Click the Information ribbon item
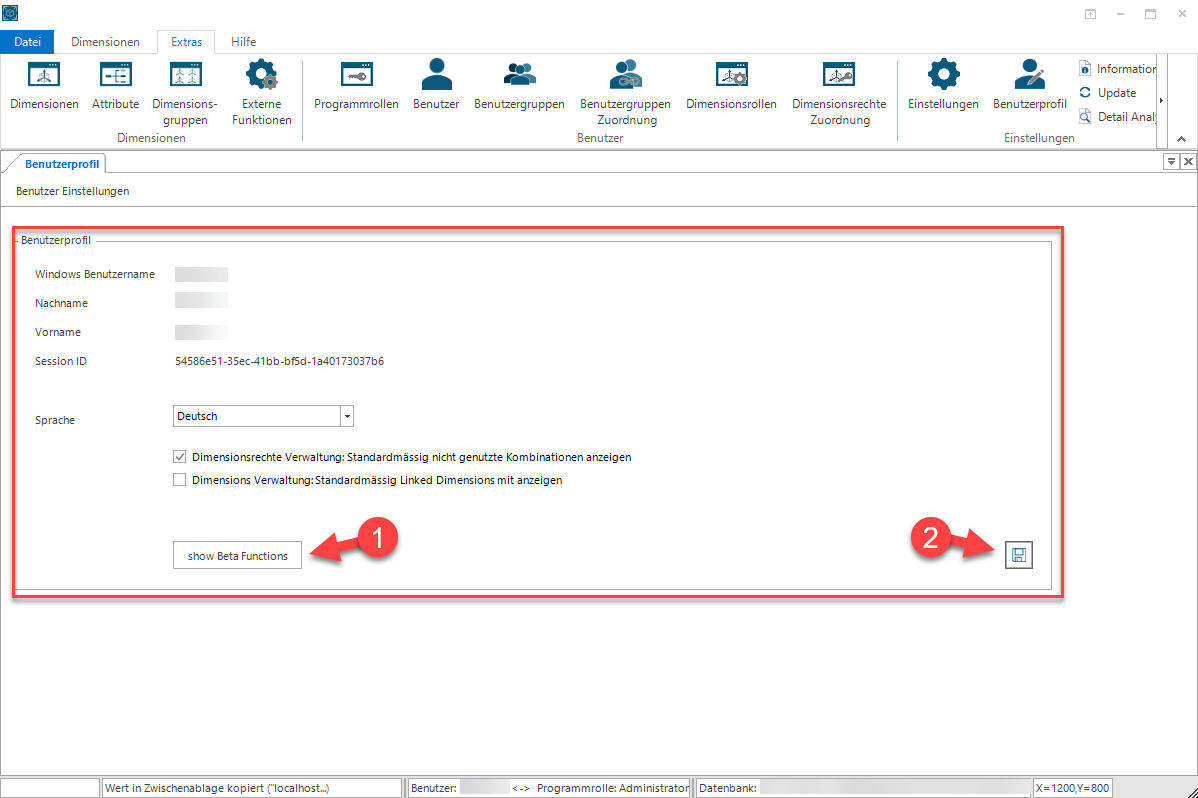Image resolution: width=1198 pixels, height=798 pixels. pyautogui.click(x=1117, y=69)
